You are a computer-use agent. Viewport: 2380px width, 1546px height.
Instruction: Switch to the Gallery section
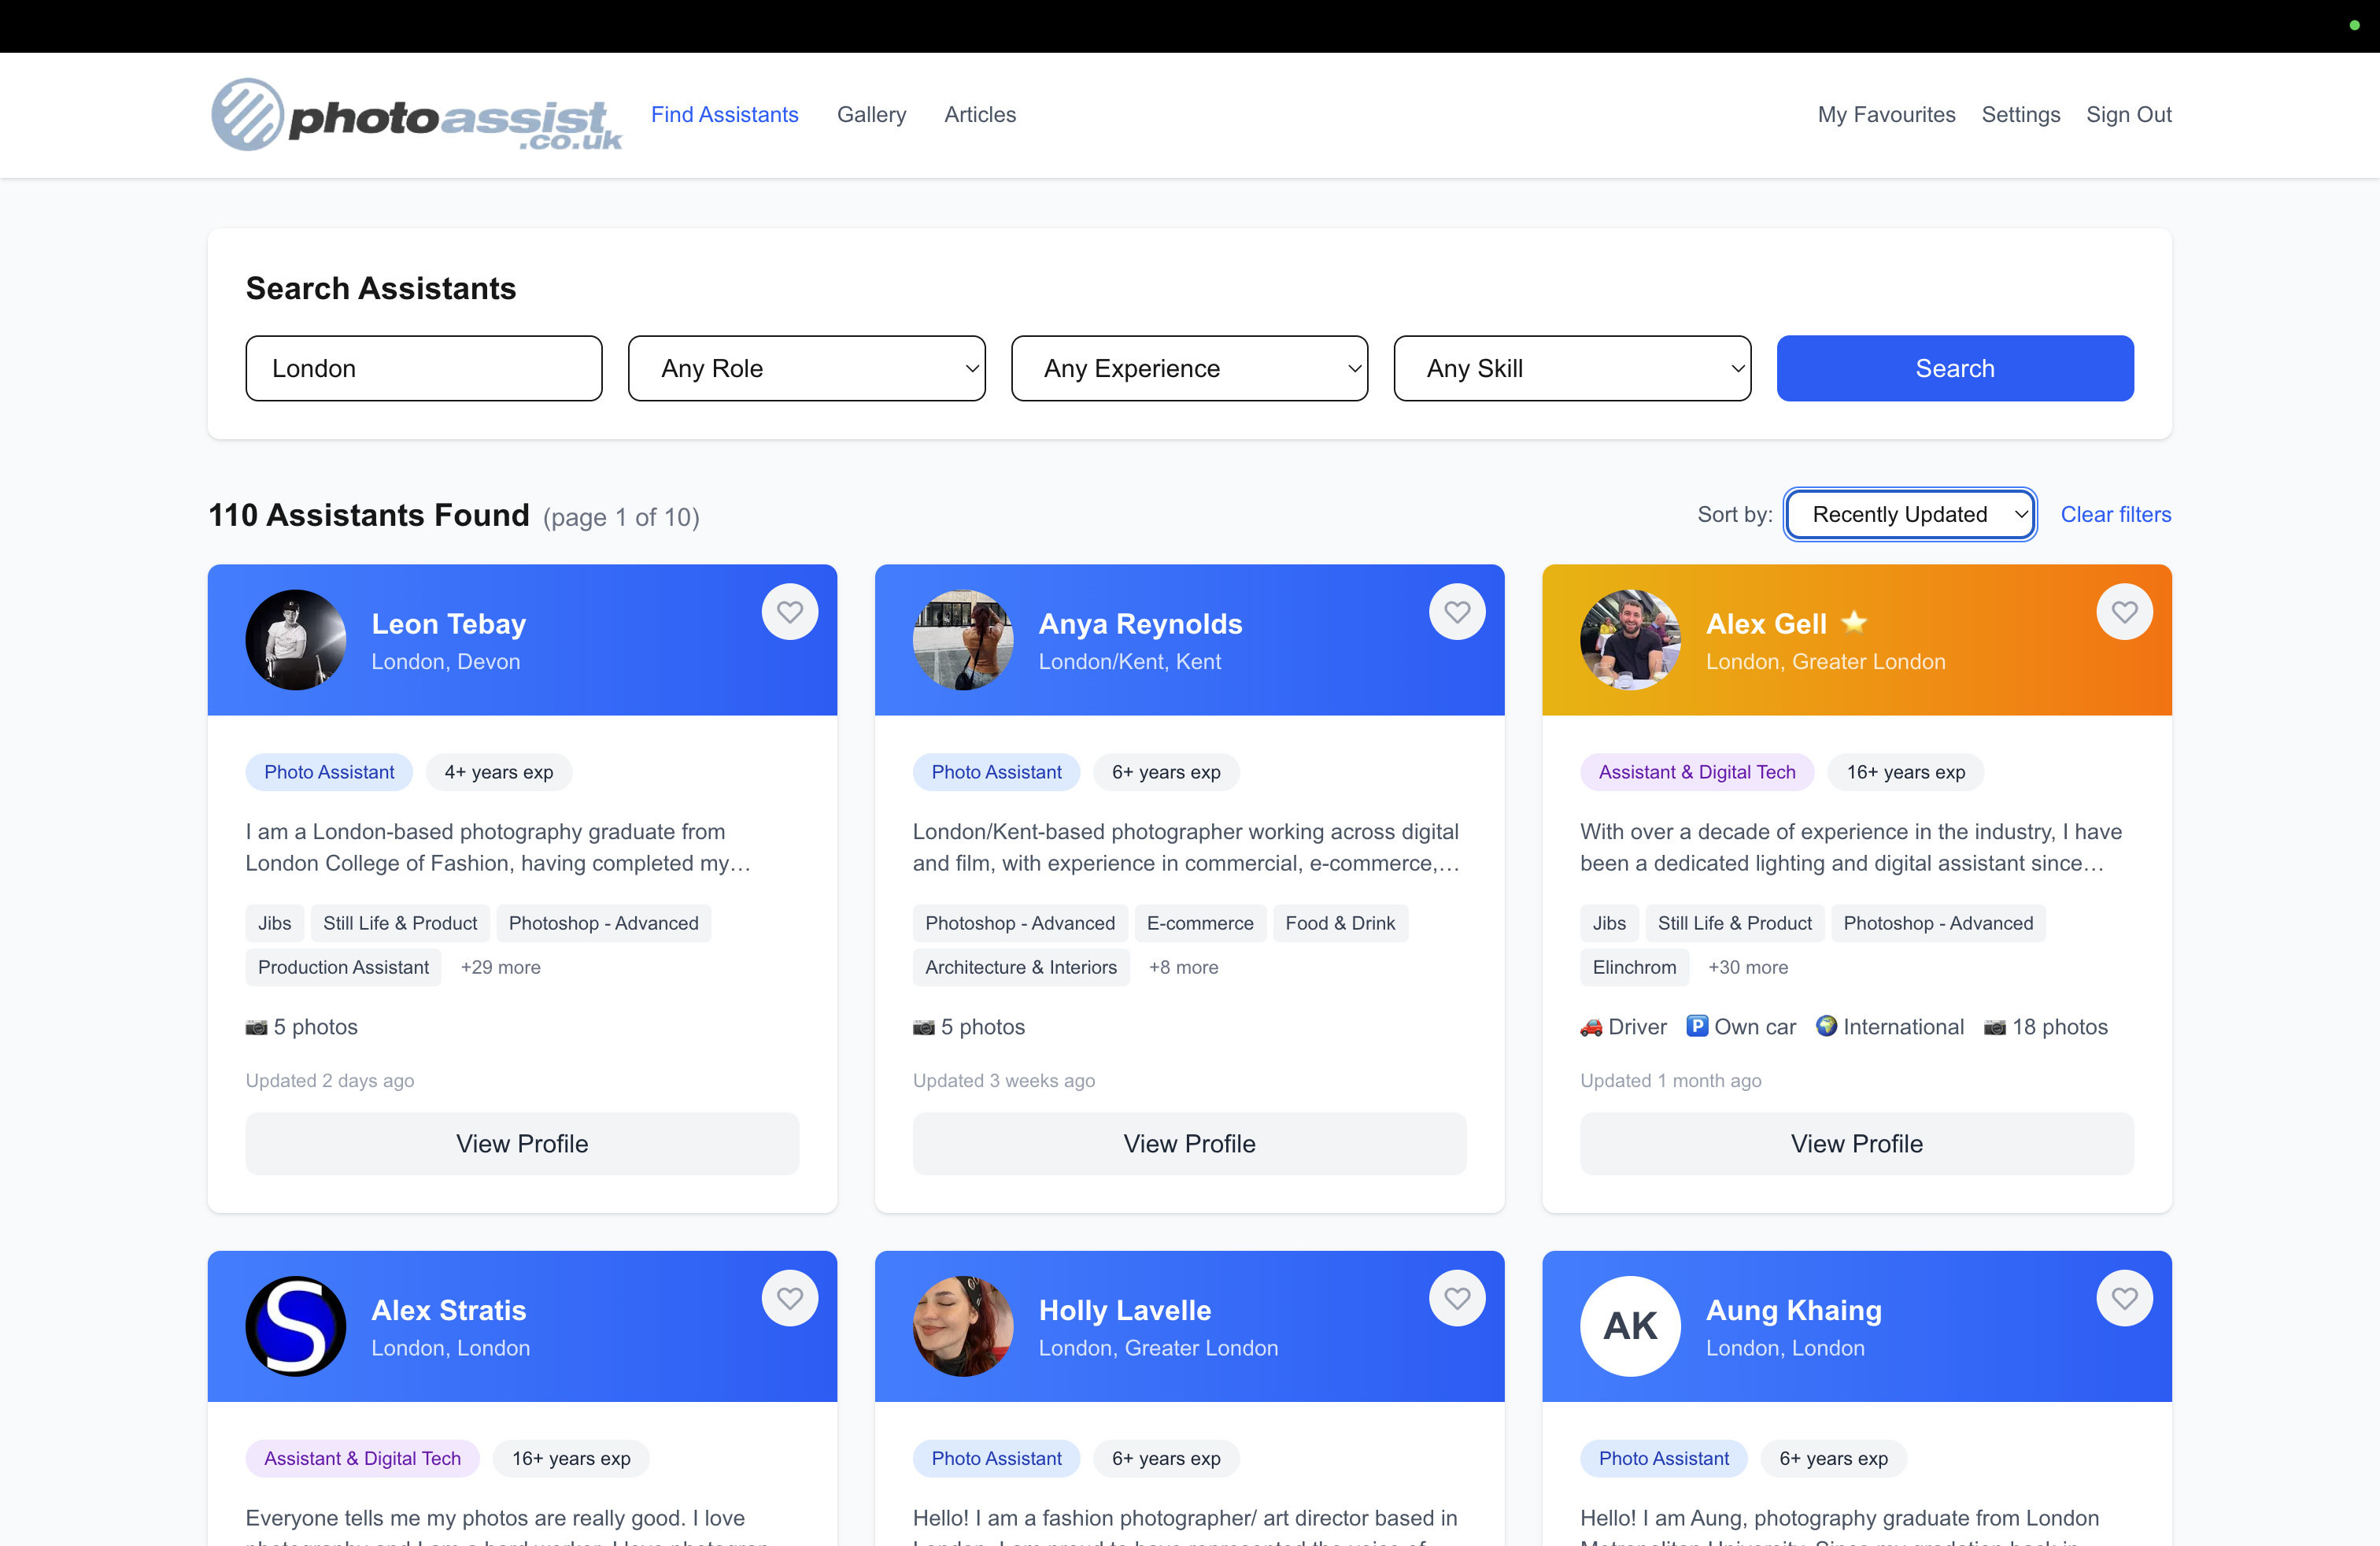[x=871, y=114]
